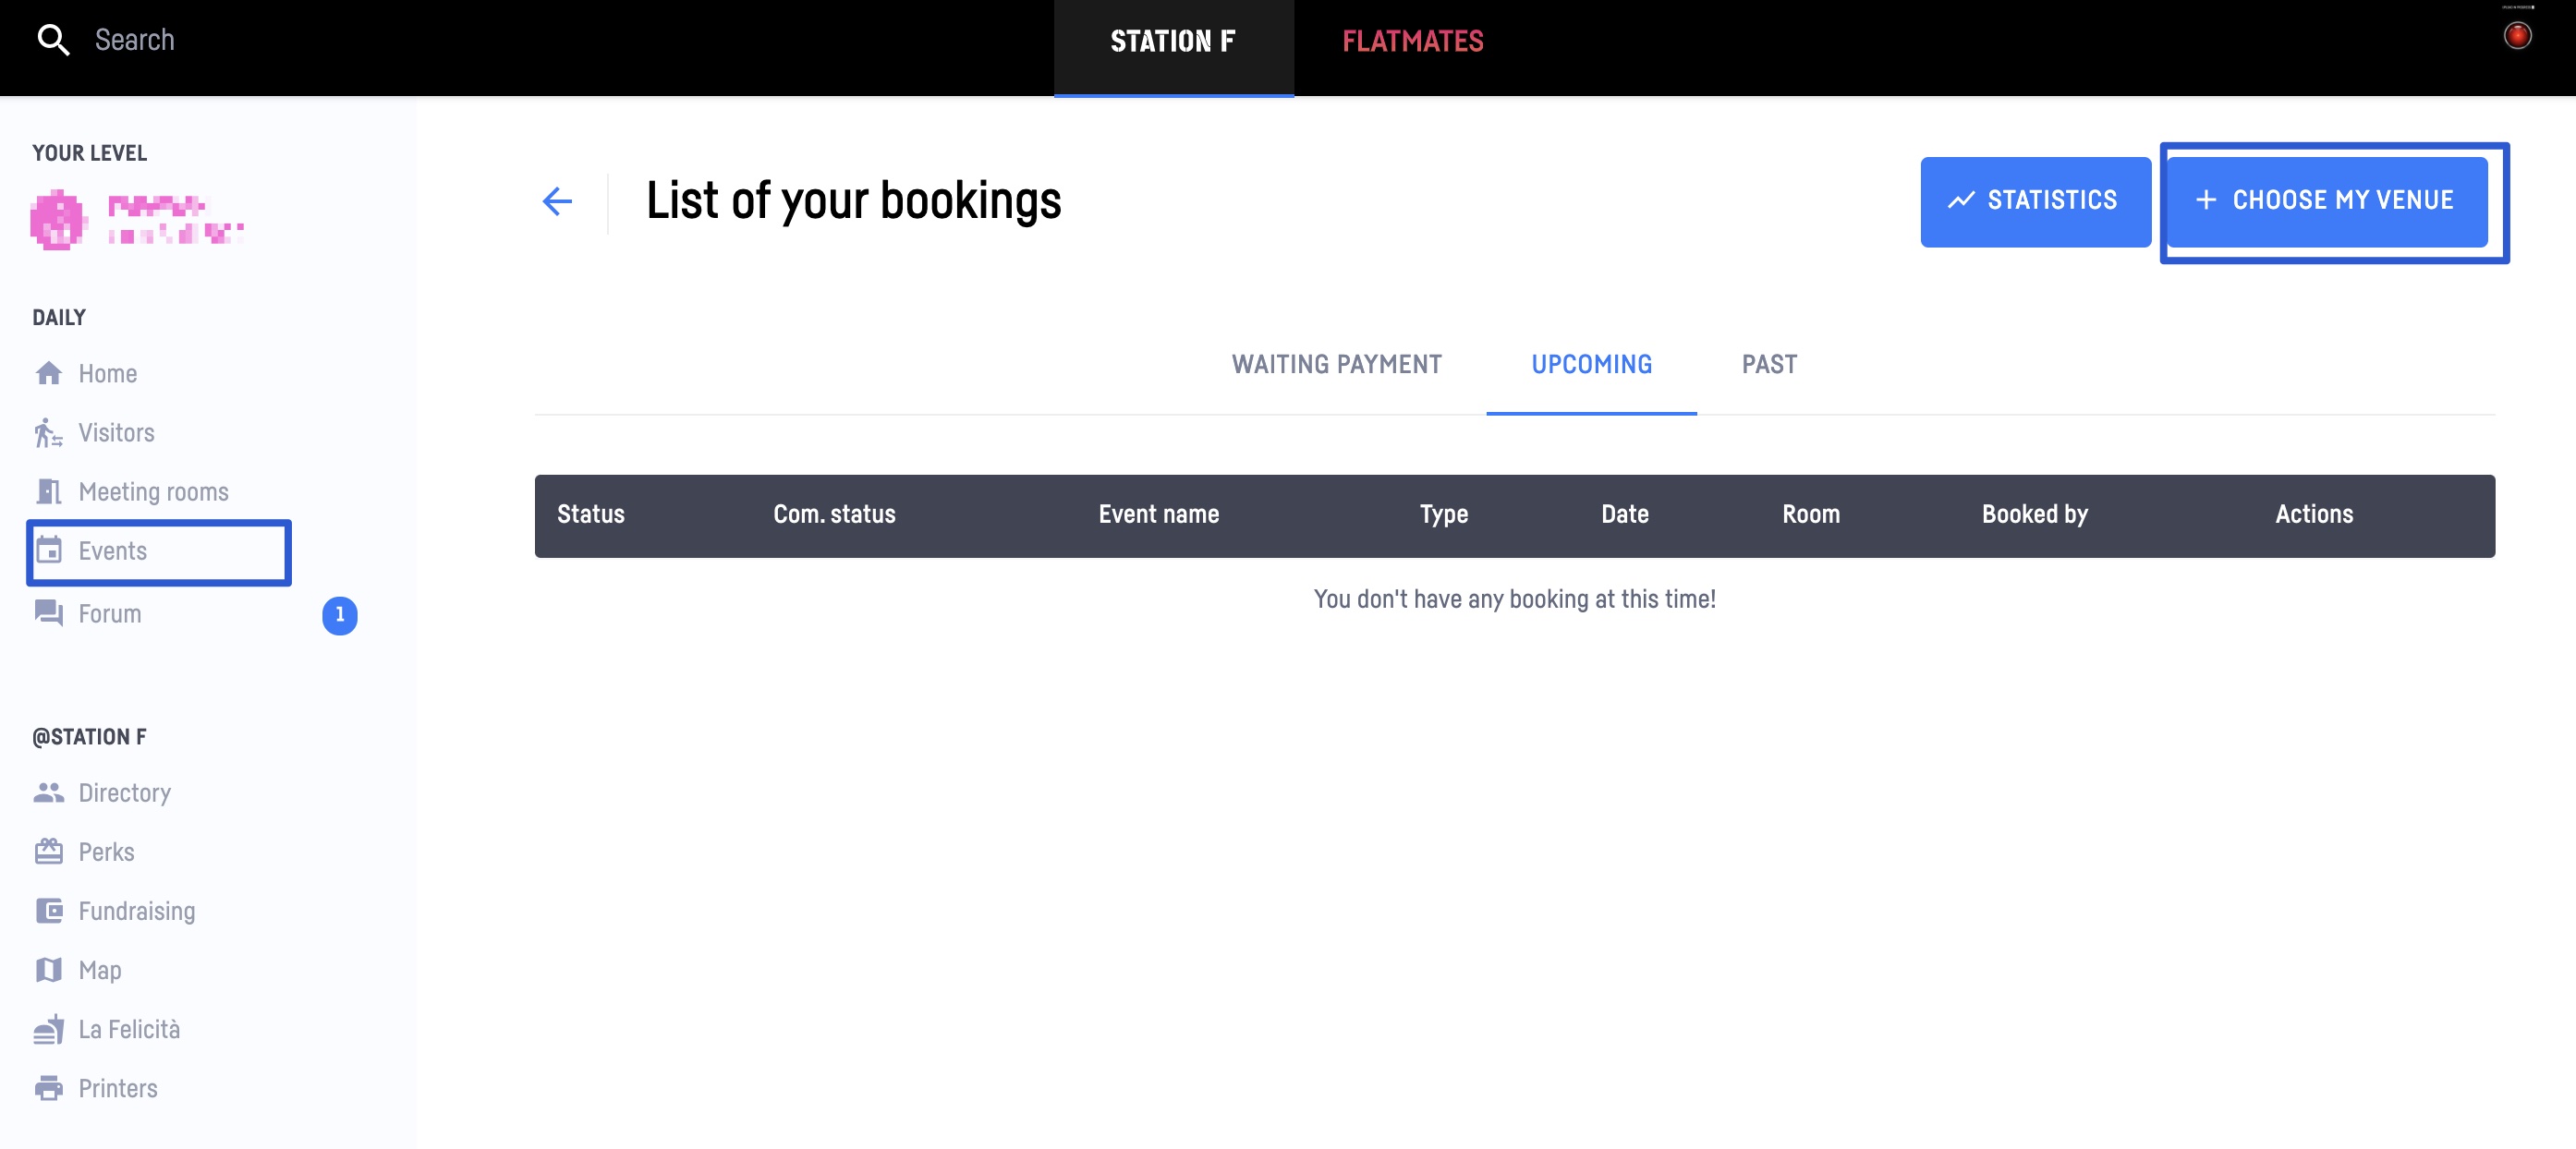Click the Events calendar icon
Image resolution: width=2576 pixels, height=1149 pixels.
[x=48, y=550]
